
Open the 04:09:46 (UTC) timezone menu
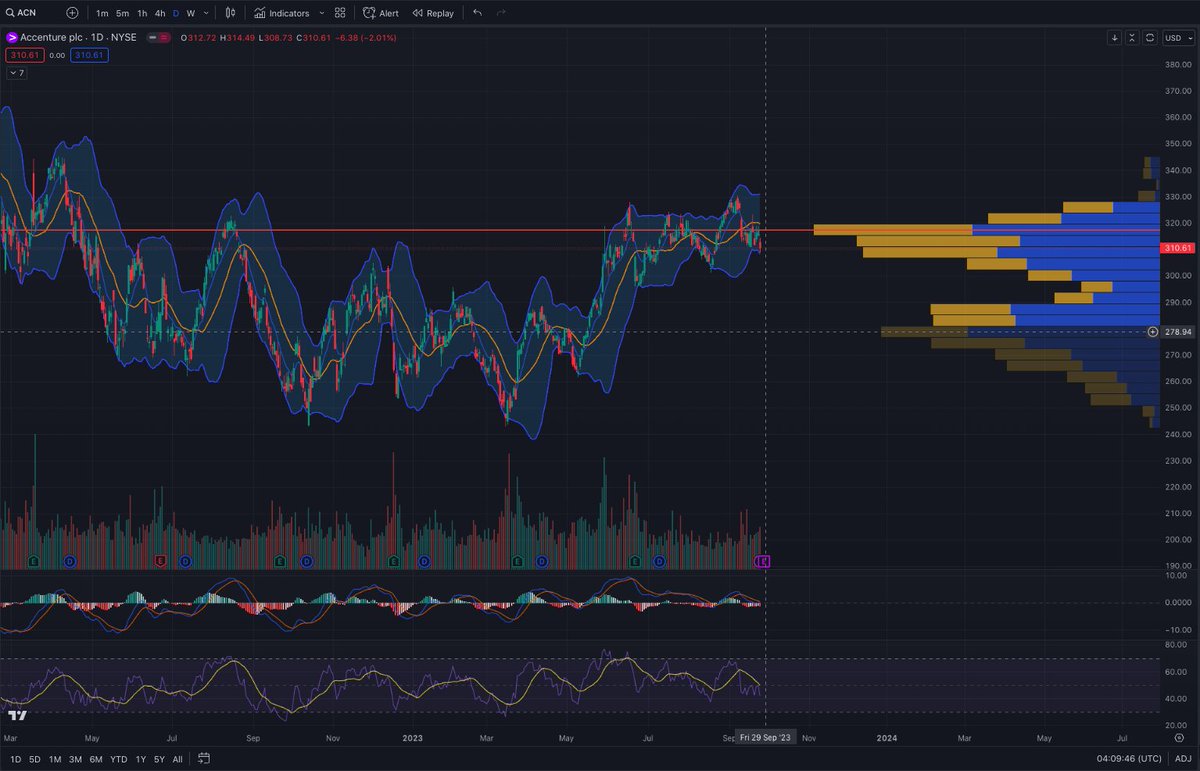[x=1129, y=758]
